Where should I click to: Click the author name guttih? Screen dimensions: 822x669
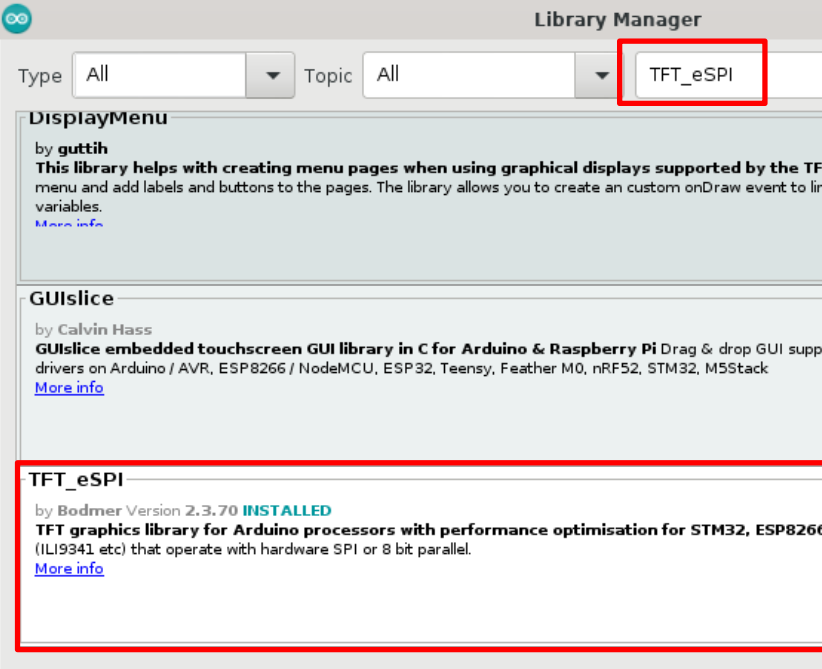[x=83, y=148]
